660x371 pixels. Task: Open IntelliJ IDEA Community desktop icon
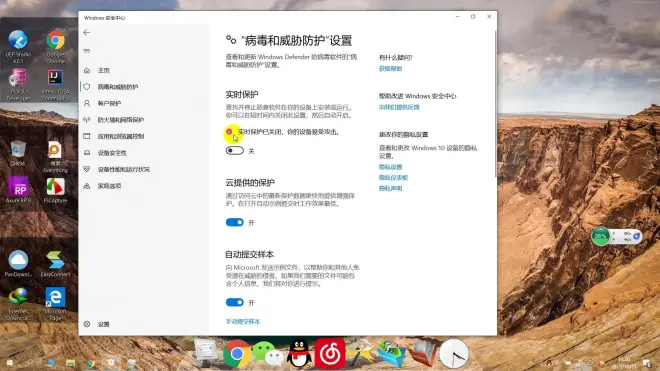click(x=55, y=84)
